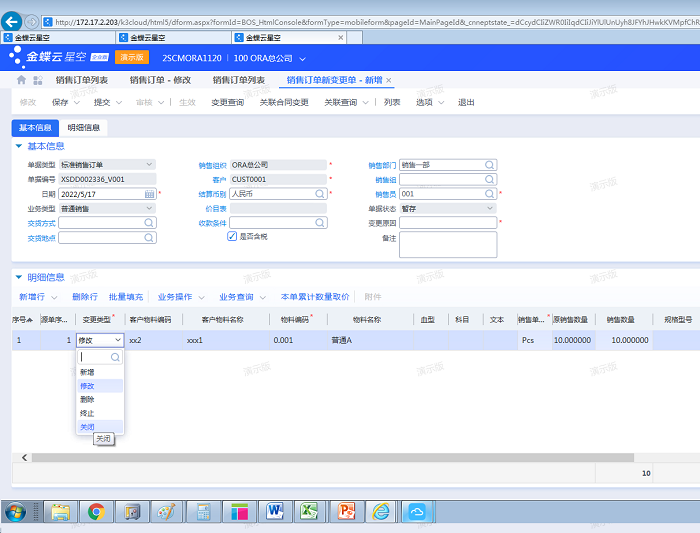
Task: Open the 业务操作 dropdown menu
Action: pyautogui.click(x=180, y=297)
